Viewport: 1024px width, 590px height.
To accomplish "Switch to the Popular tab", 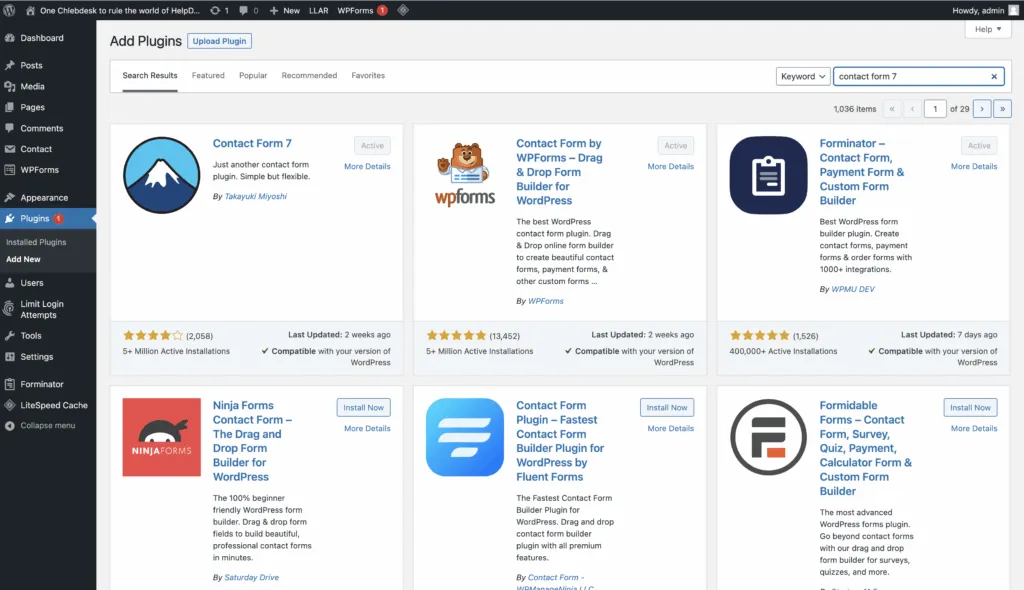I will tap(253, 76).
